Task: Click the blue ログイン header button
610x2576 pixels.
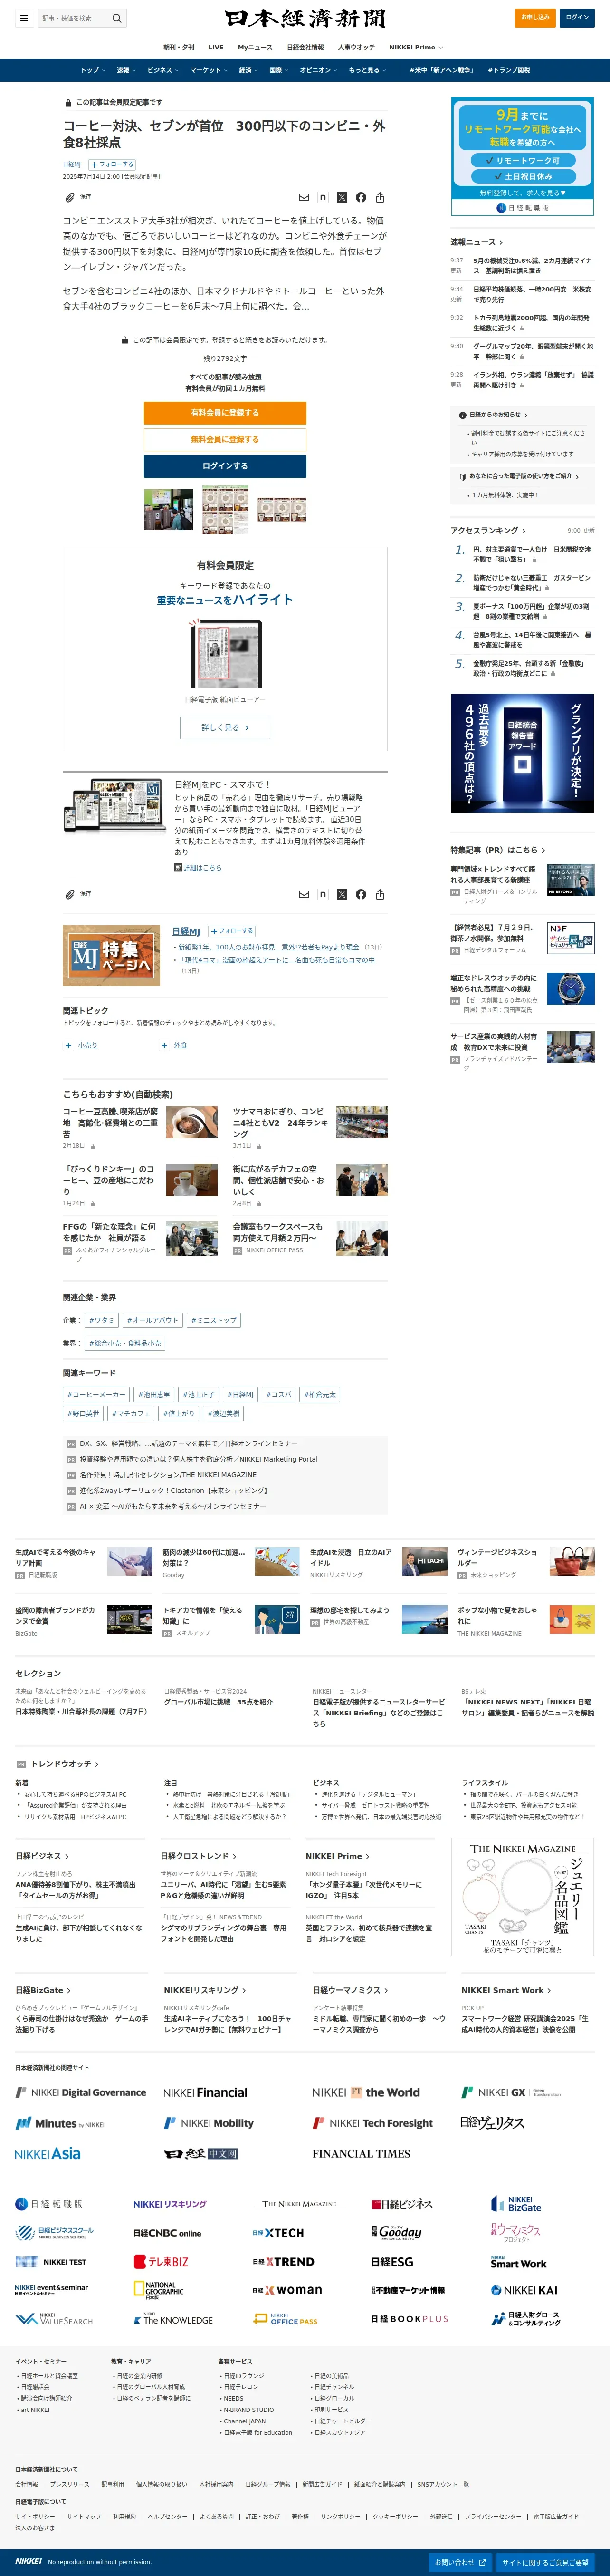Action: tap(577, 17)
